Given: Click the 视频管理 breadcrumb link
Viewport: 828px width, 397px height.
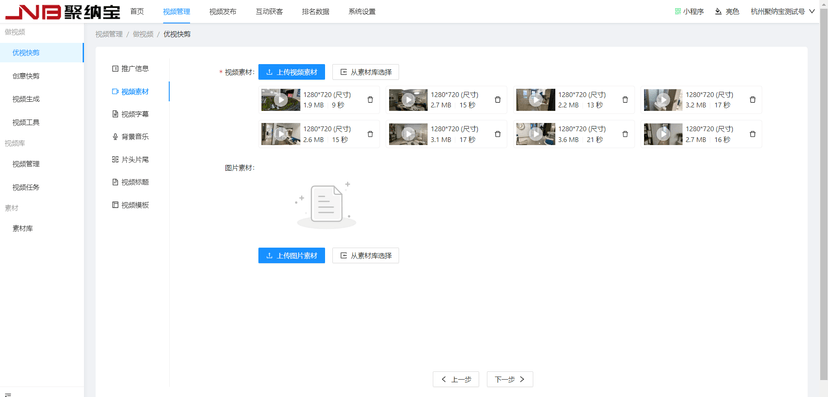Looking at the screenshot, I should click(109, 34).
